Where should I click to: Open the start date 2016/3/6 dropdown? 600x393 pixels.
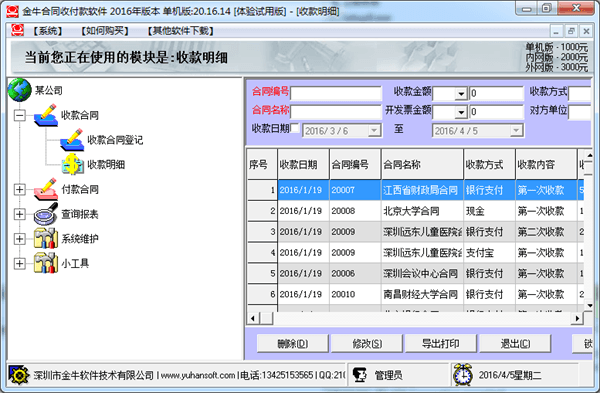tap(374, 130)
